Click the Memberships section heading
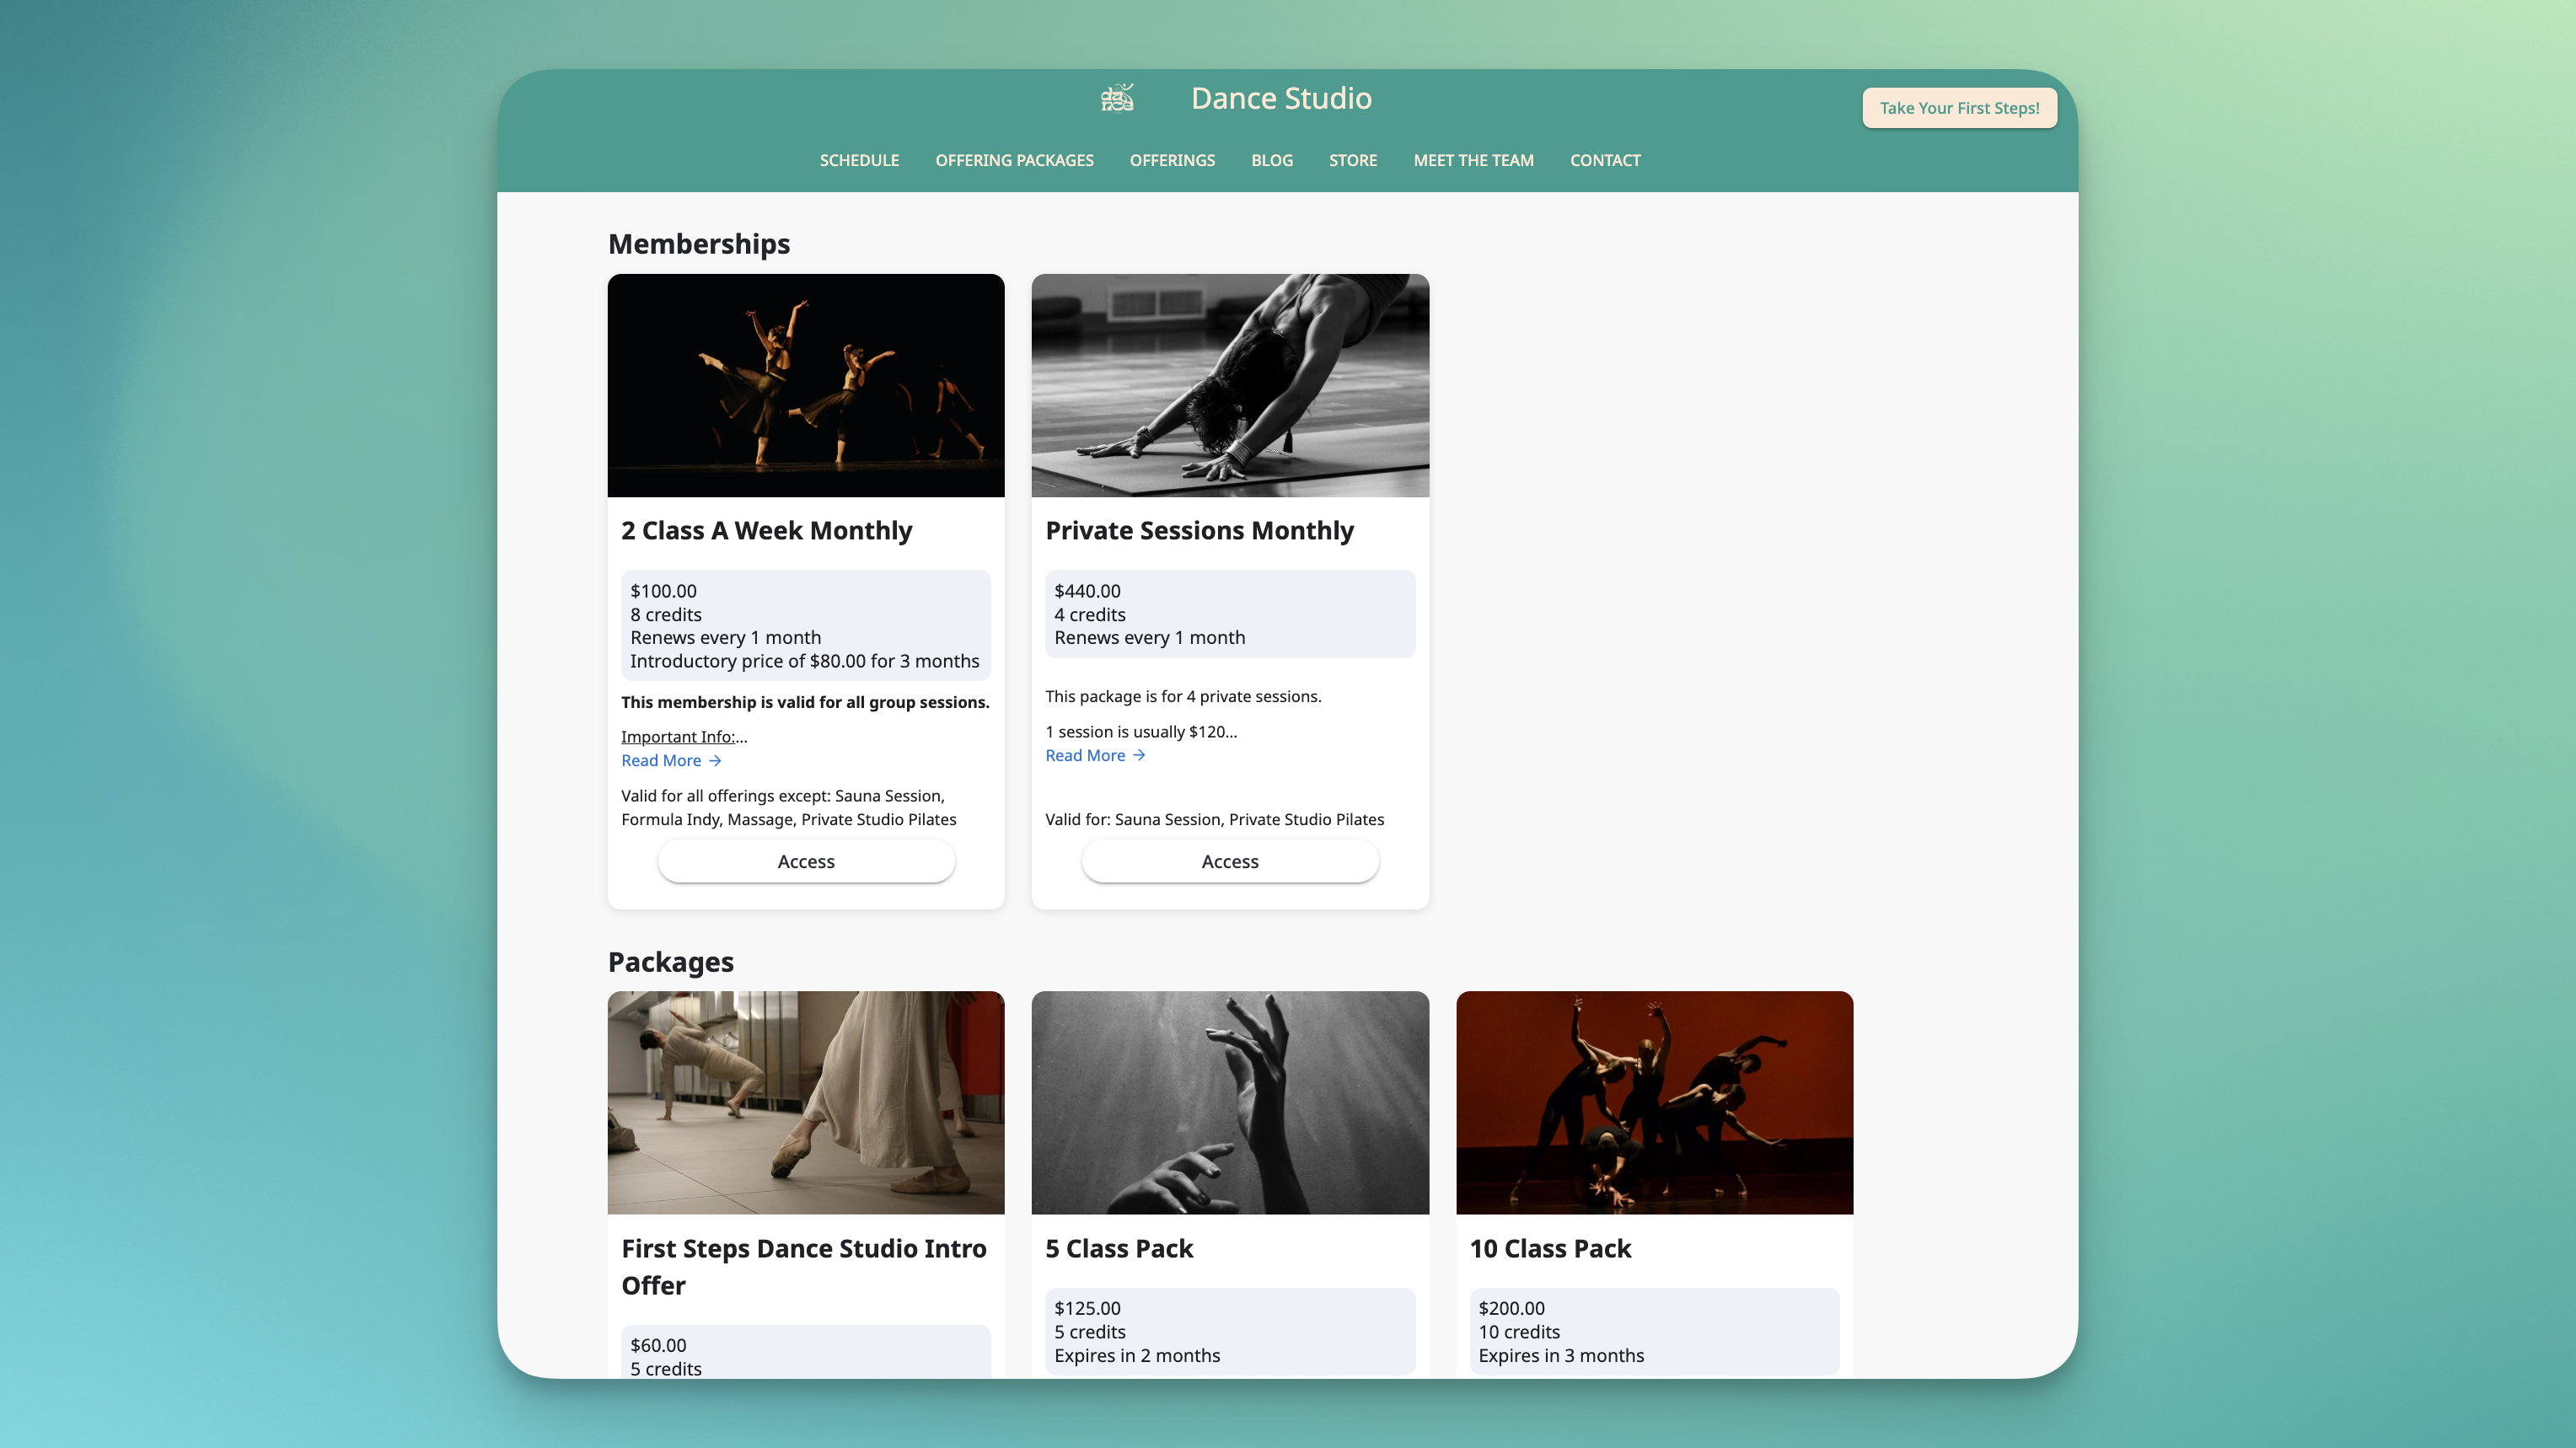 coord(699,244)
